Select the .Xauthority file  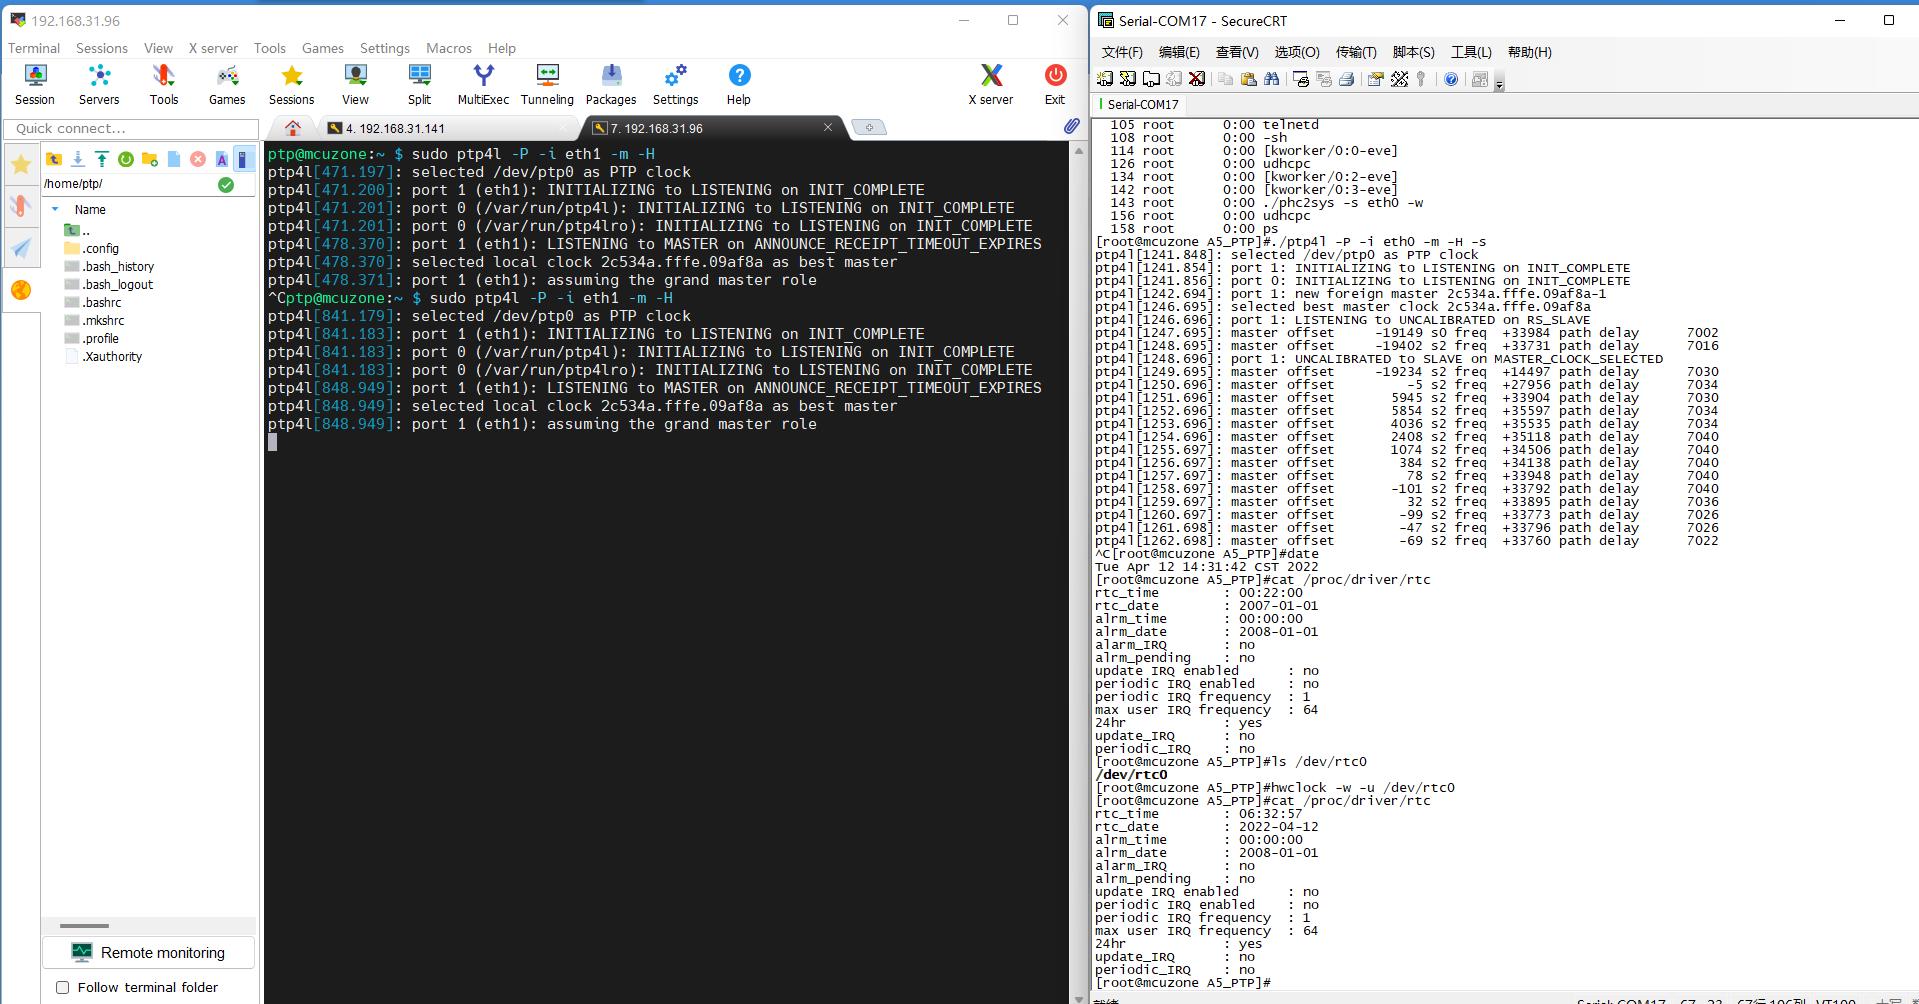point(103,356)
